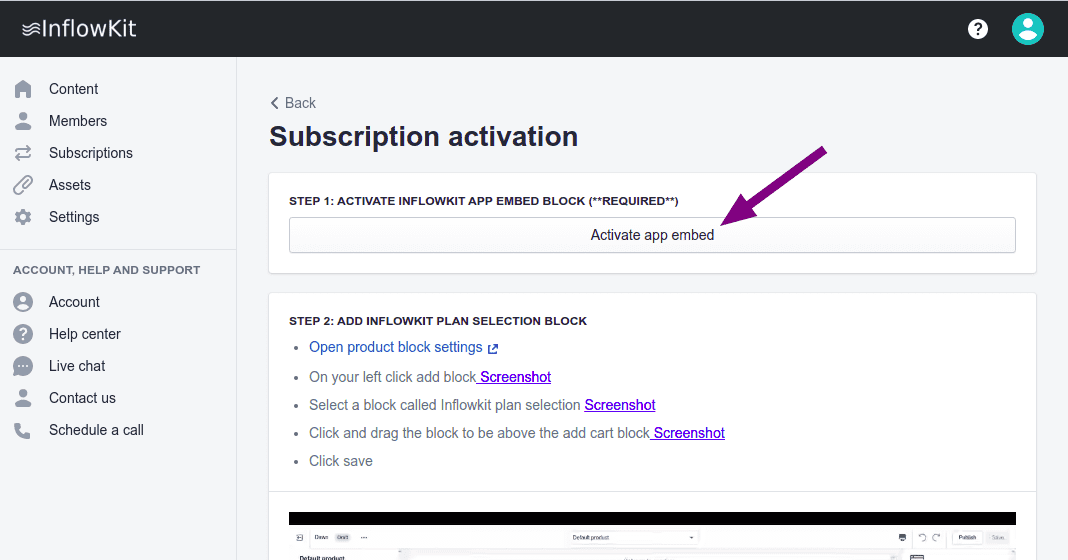Viewport: 1068px width, 560px height.
Task: Click the Settings gear icon
Action: click(x=23, y=217)
